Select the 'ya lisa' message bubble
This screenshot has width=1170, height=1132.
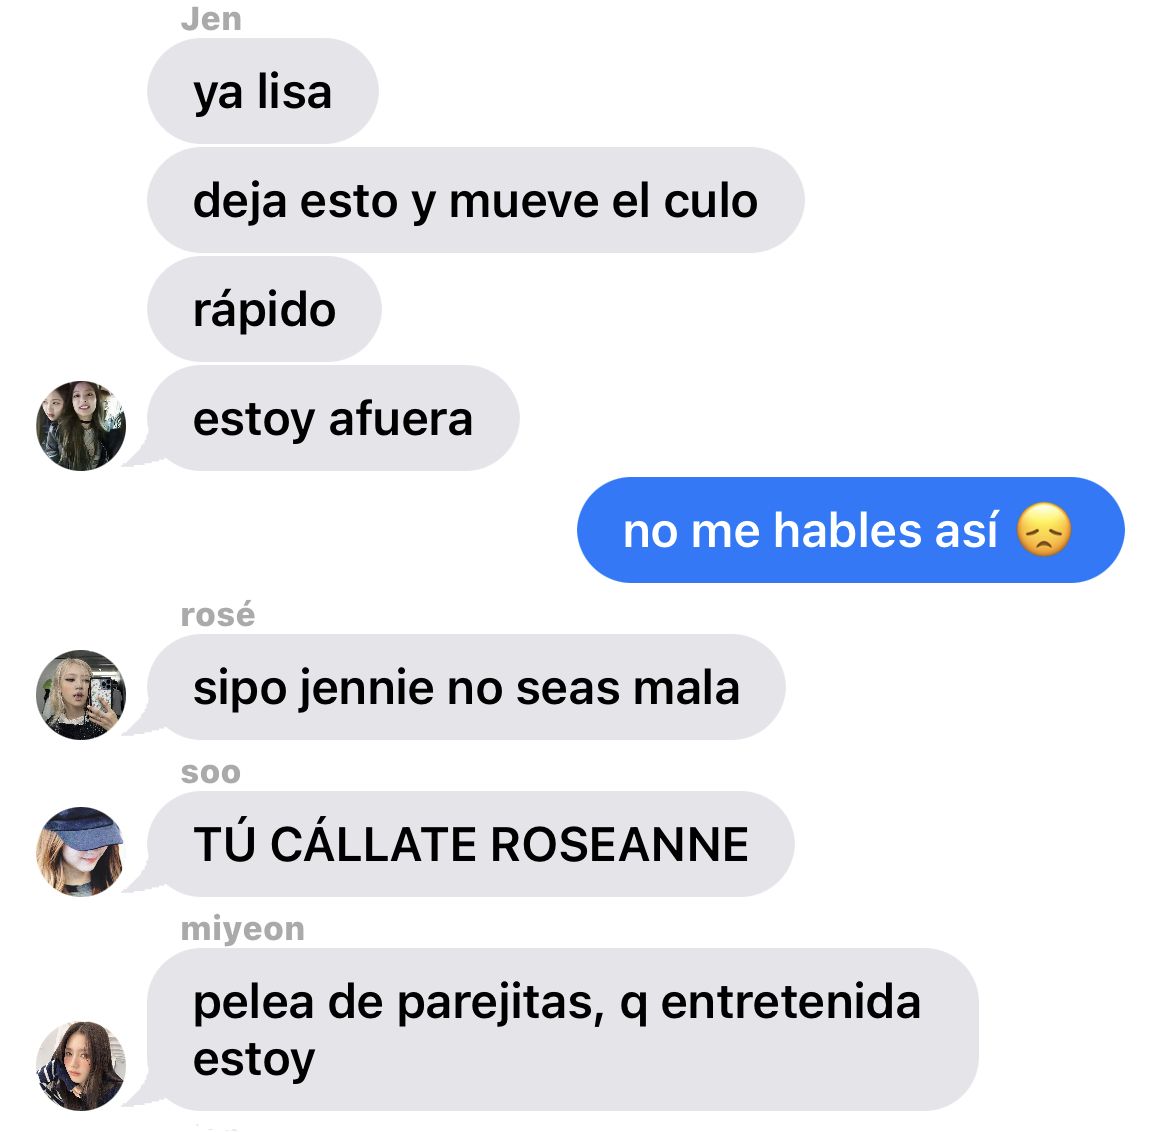pos(263,91)
